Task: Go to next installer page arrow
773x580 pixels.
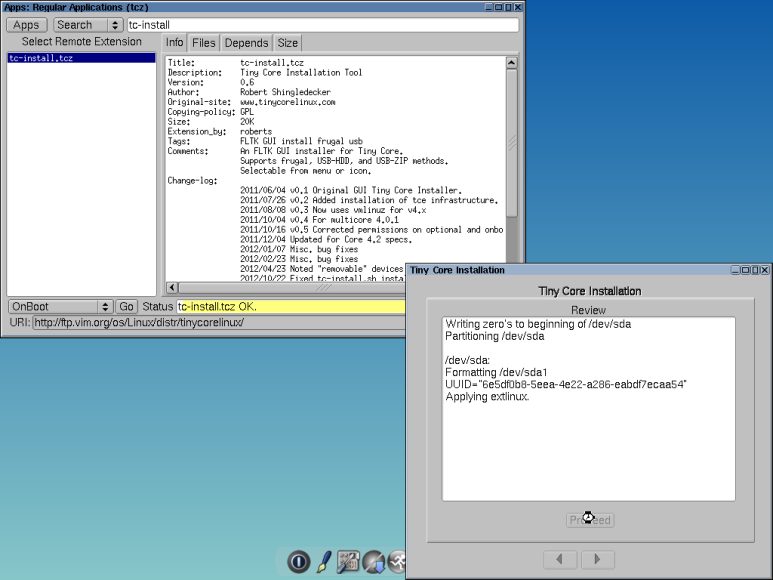Action: [597, 559]
